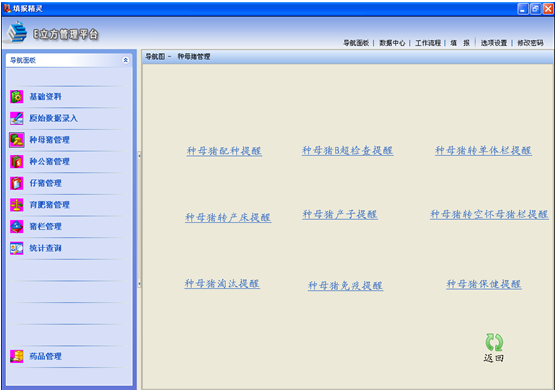Open the 种母猪淘汰提醒 link
Viewport: 557px width, 391px height.
[x=222, y=284]
